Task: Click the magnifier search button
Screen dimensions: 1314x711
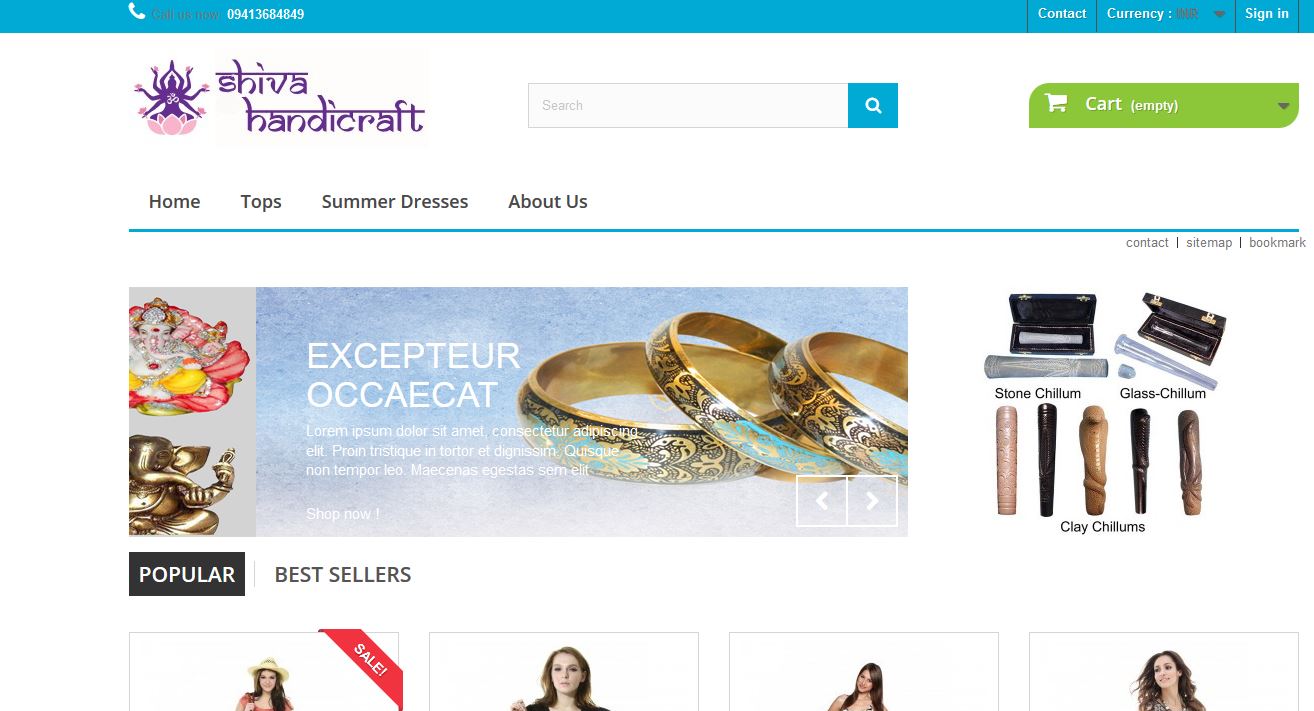Action: (873, 105)
